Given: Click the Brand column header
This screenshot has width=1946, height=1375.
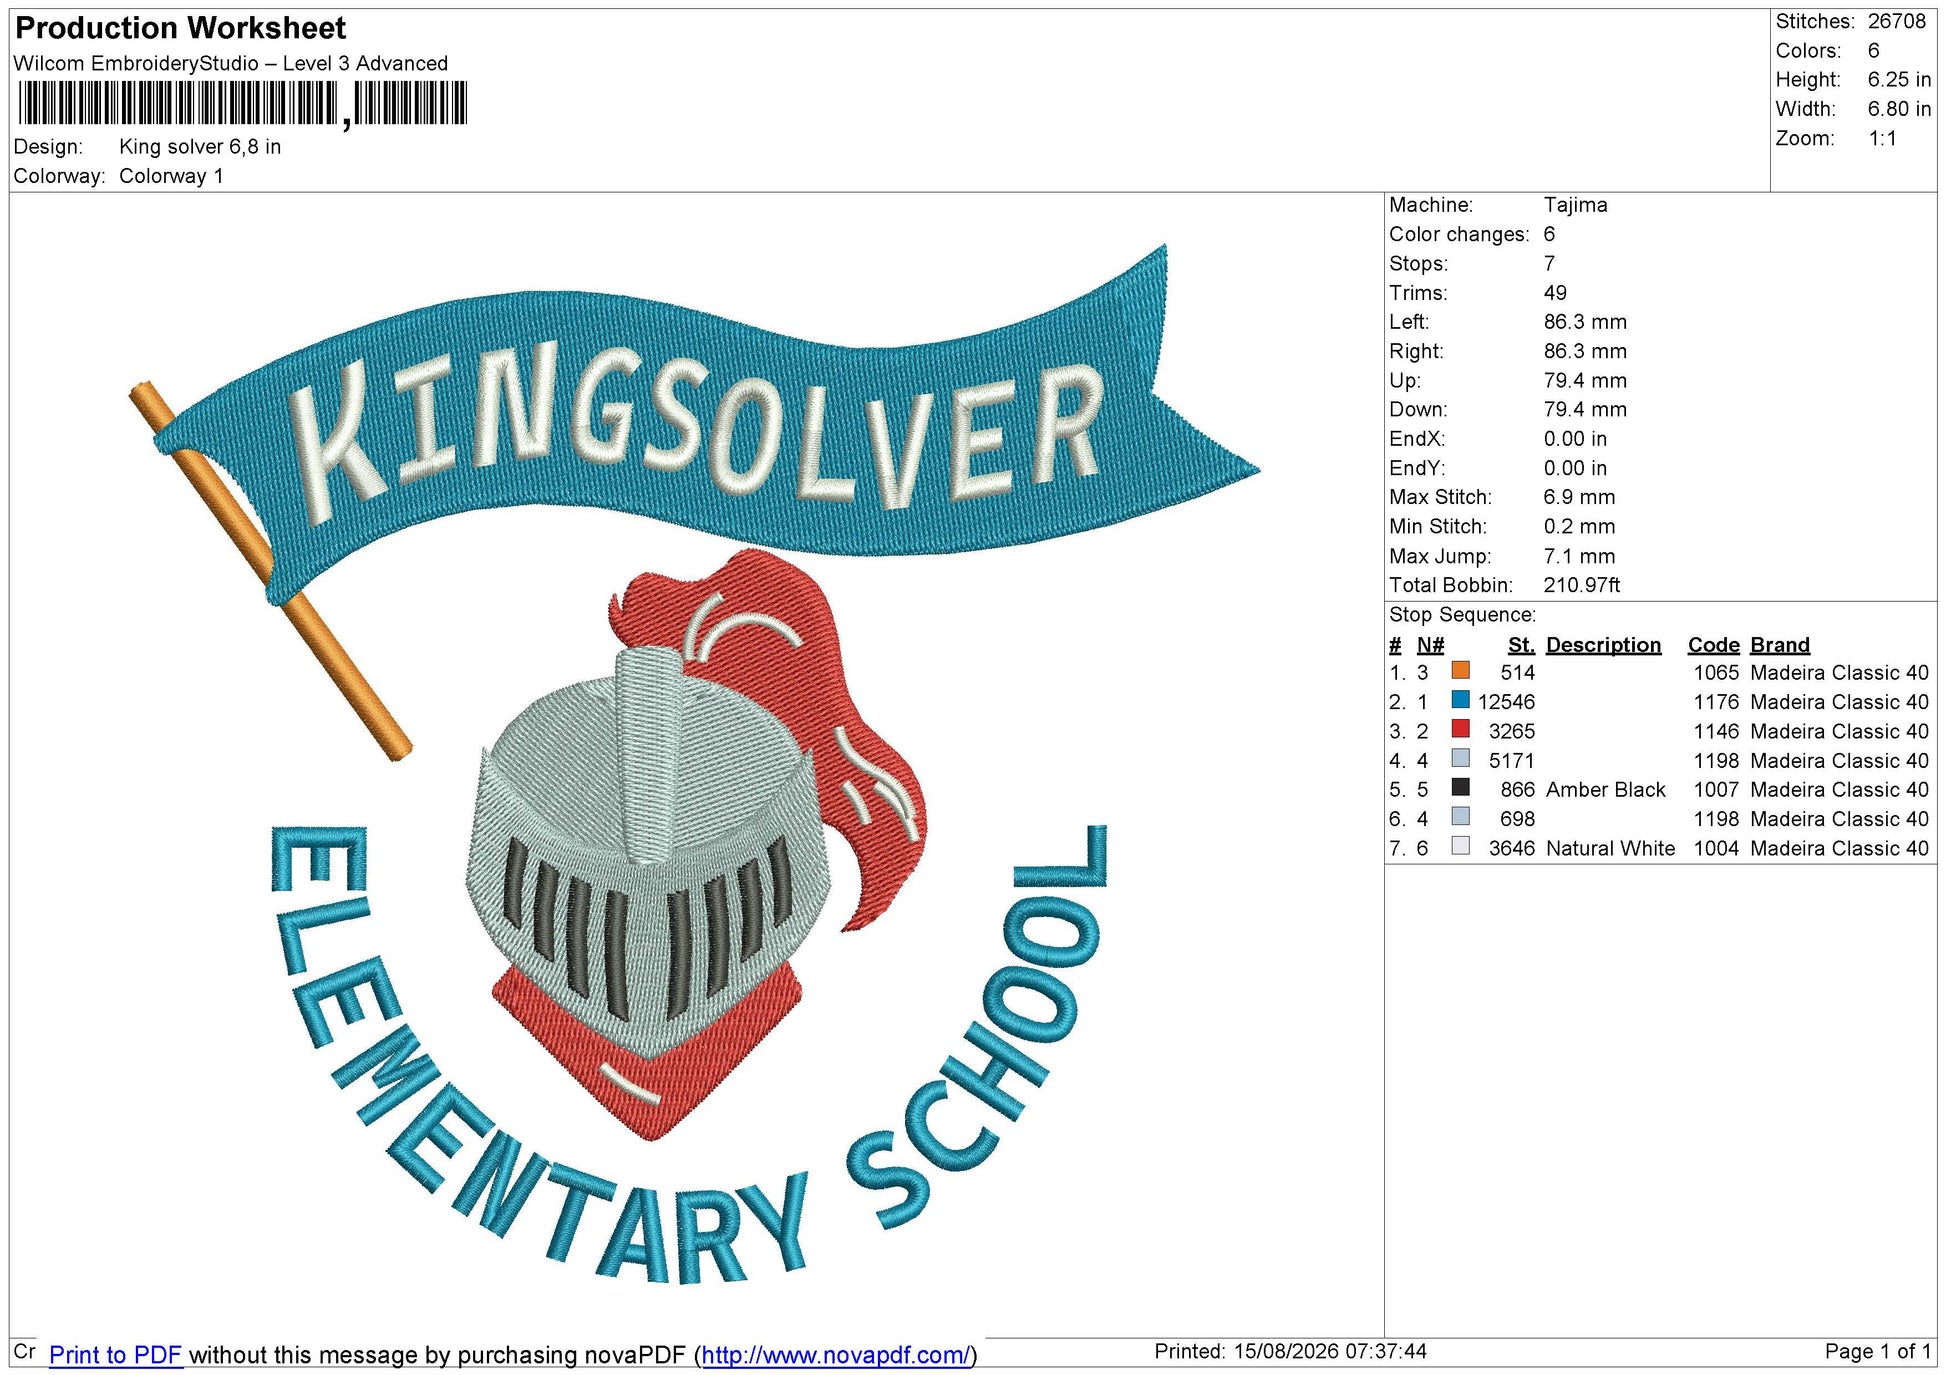Looking at the screenshot, I should 1780,645.
